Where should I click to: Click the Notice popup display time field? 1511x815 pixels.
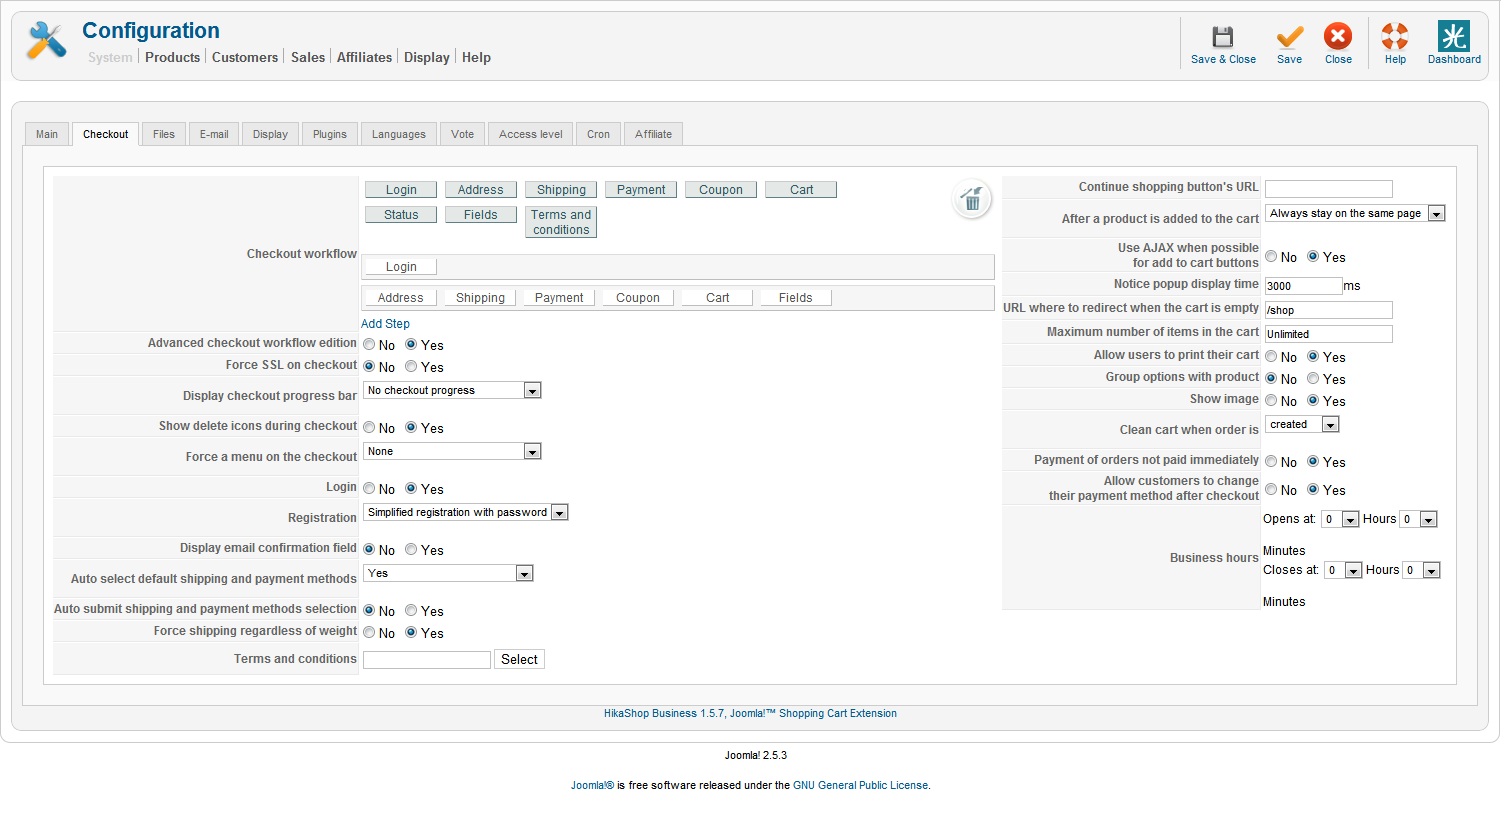(1303, 286)
